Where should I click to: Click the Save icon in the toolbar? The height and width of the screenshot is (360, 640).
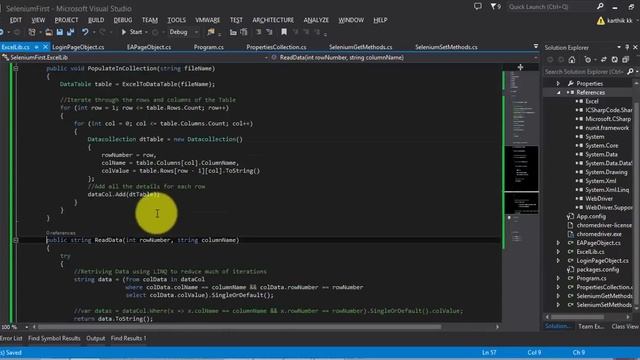[60, 32]
